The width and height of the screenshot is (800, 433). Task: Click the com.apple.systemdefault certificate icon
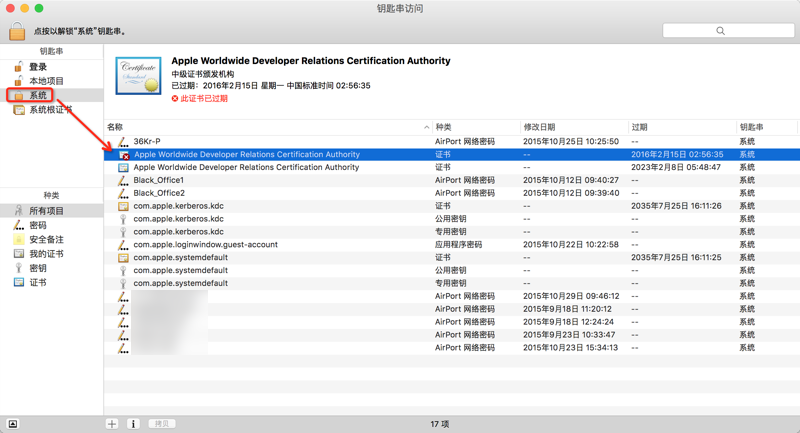click(123, 258)
